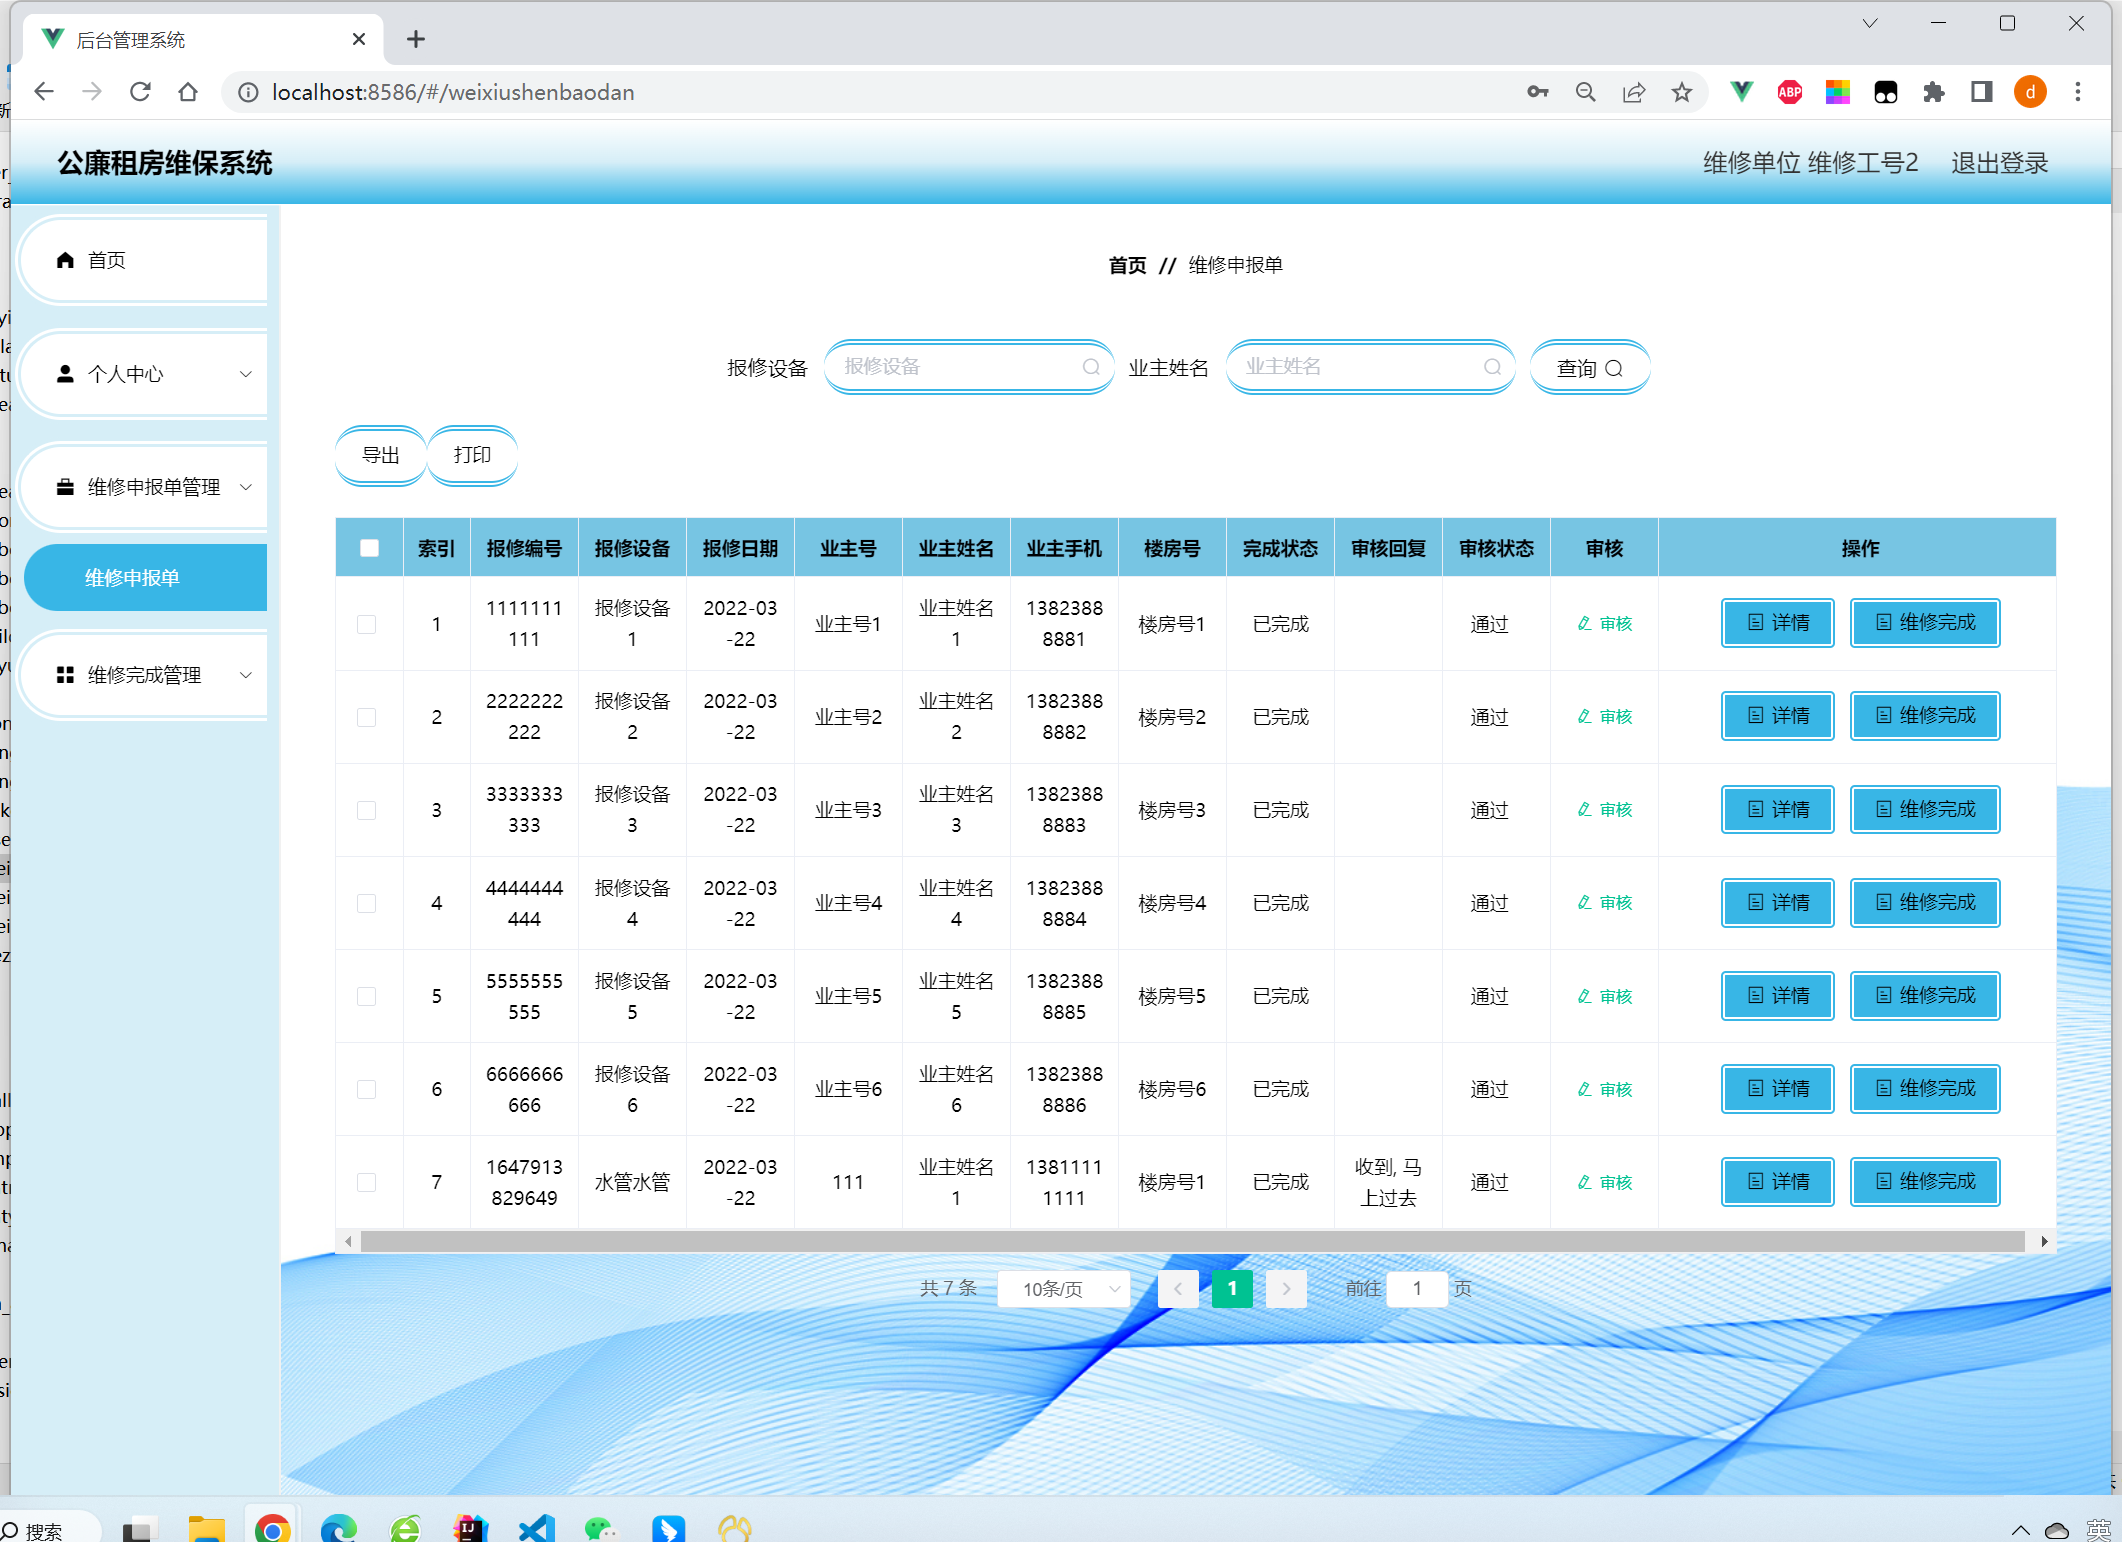Toggle the select-all checkbox in table header
Screen dimensions: 2122x1542
(x=369, y=548)
